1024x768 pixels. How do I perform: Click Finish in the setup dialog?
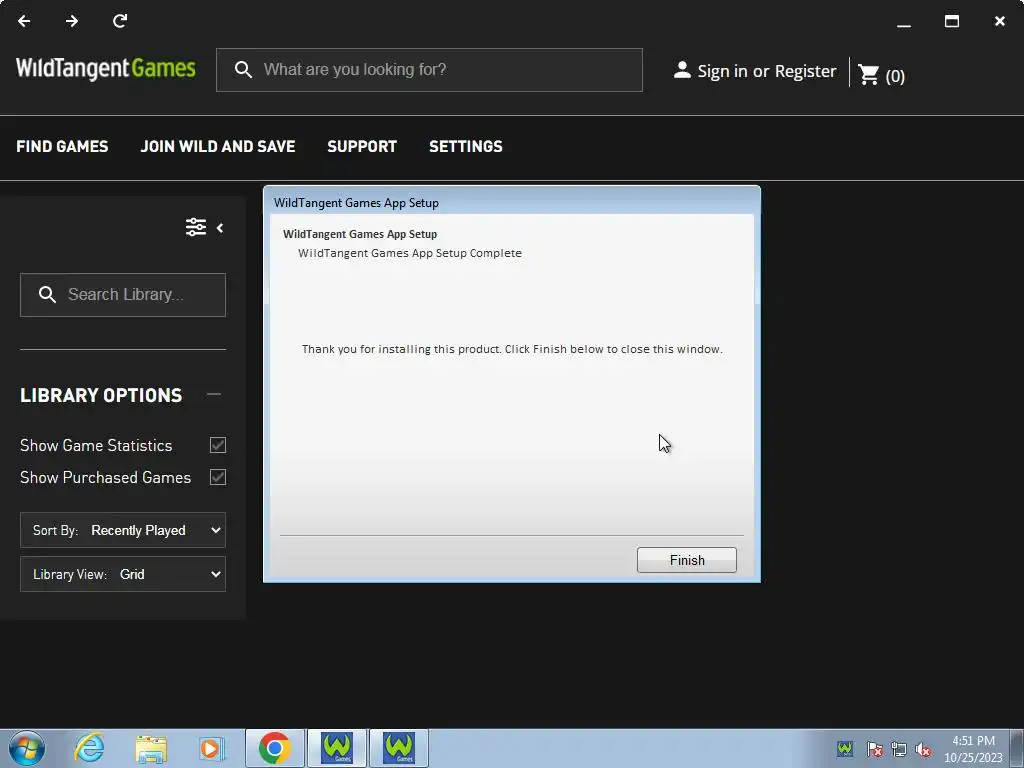[x=686, y=560]
